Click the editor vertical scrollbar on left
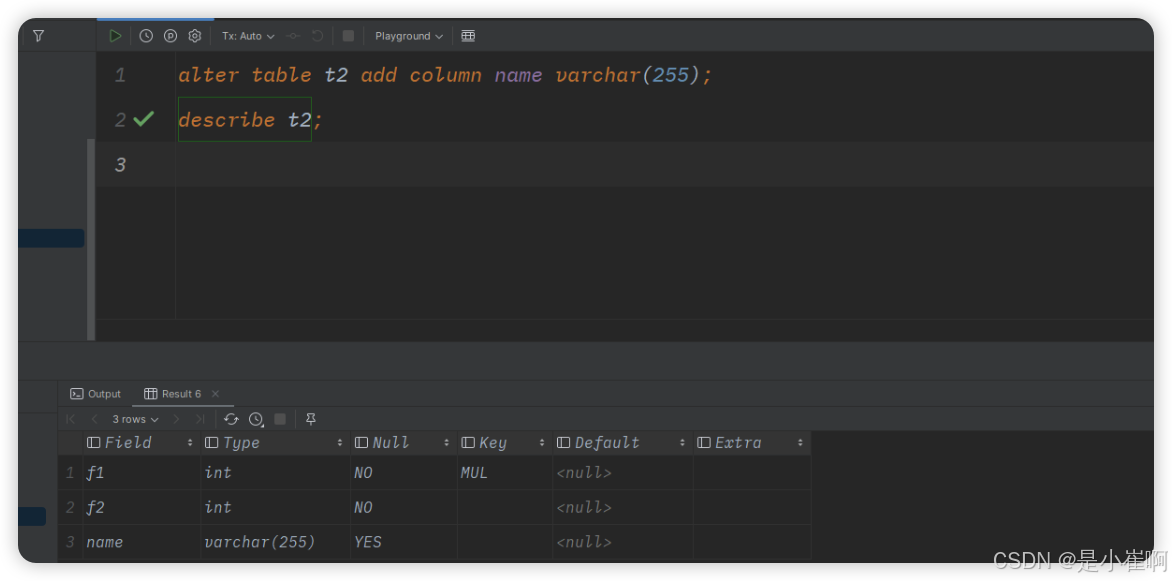The height and width of the screenshot is (581, 1172). click(91, 239)
